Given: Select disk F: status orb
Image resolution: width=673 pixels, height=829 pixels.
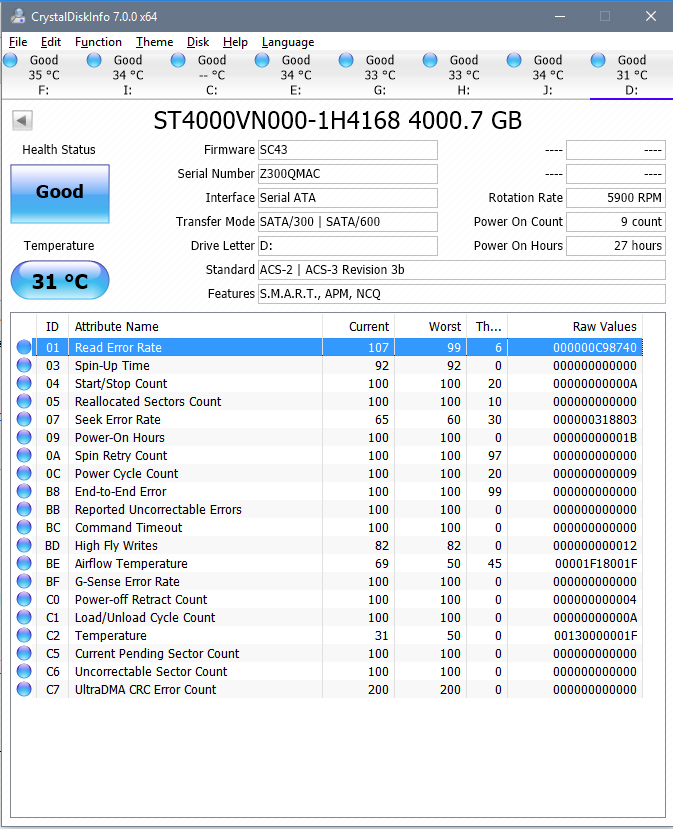Looking at the screenshot, I should [11, 60].
